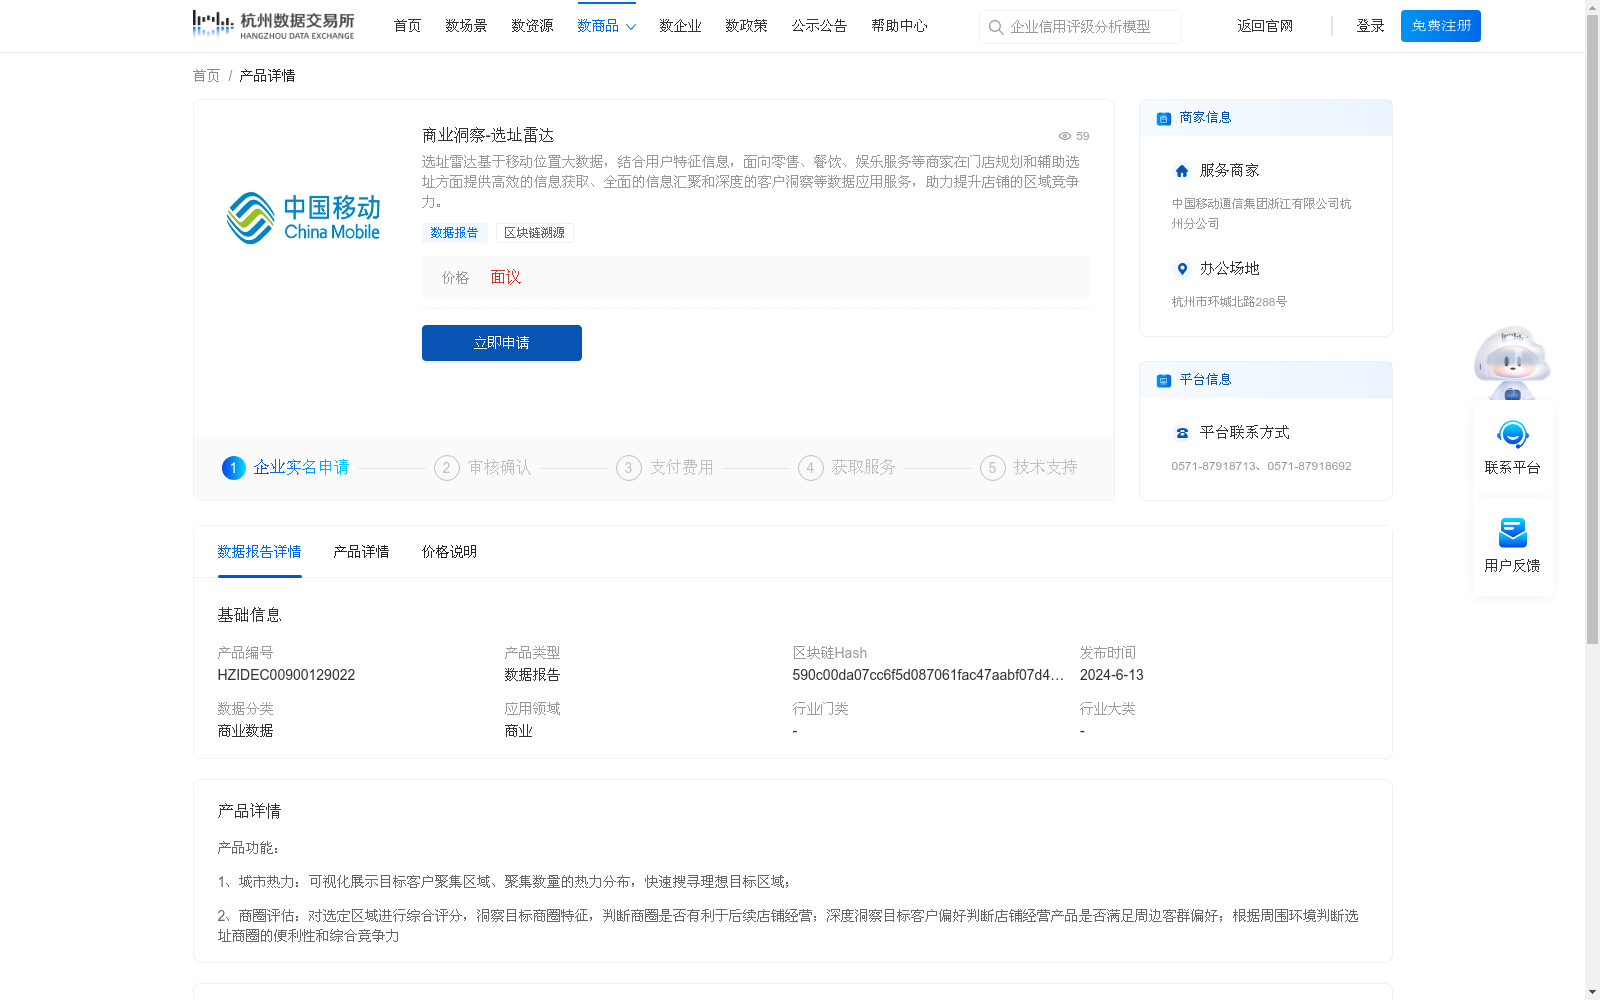Click 免费注册 button
Screen dimensions: 1600x1000
1441,26
